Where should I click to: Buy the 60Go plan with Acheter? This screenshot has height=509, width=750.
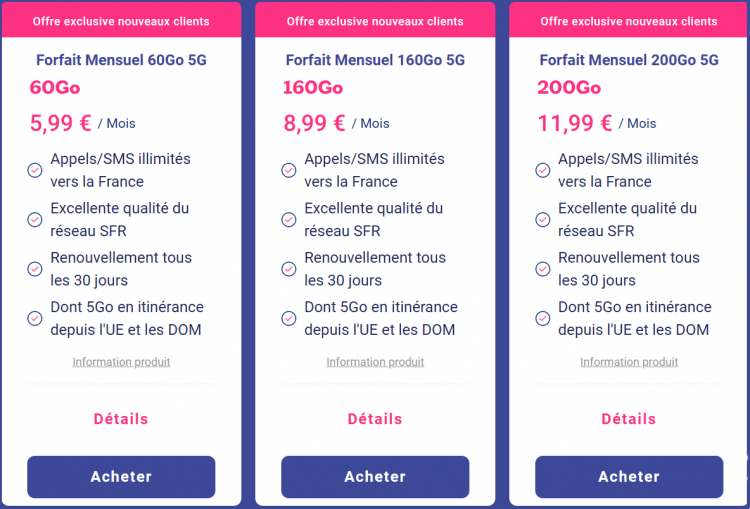[x=121, y=477]
